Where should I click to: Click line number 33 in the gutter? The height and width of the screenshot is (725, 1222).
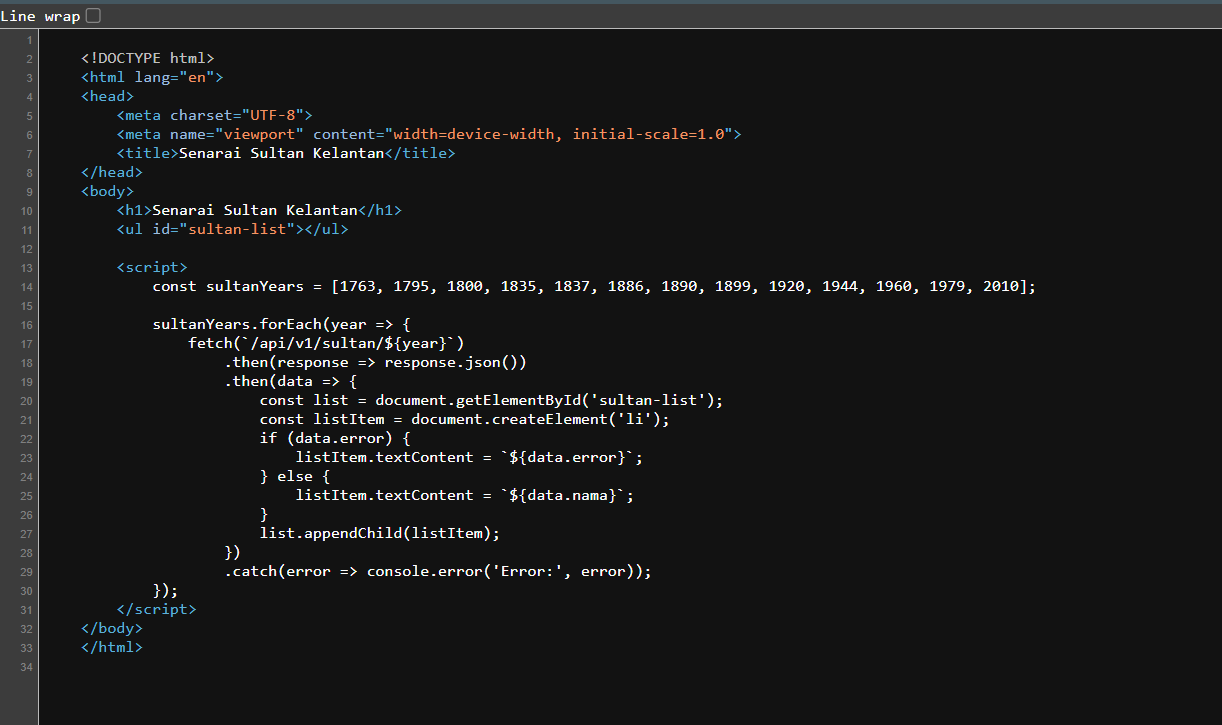pos(26,648)
